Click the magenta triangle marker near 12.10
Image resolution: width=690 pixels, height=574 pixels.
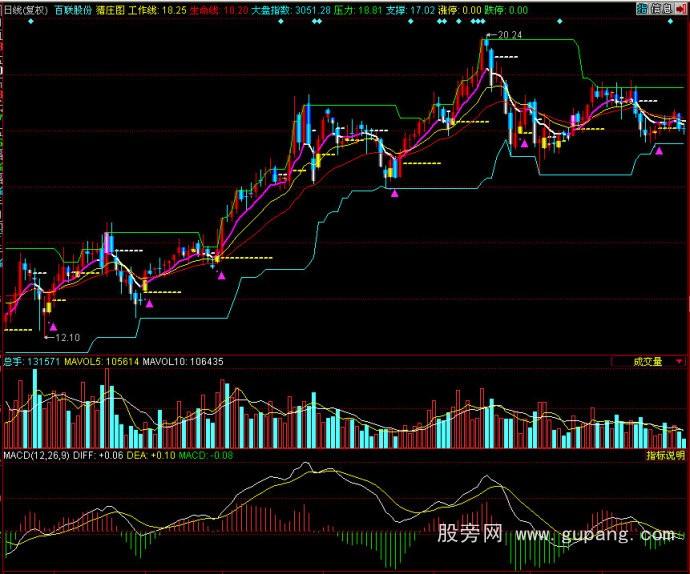[x=54, y=326]
